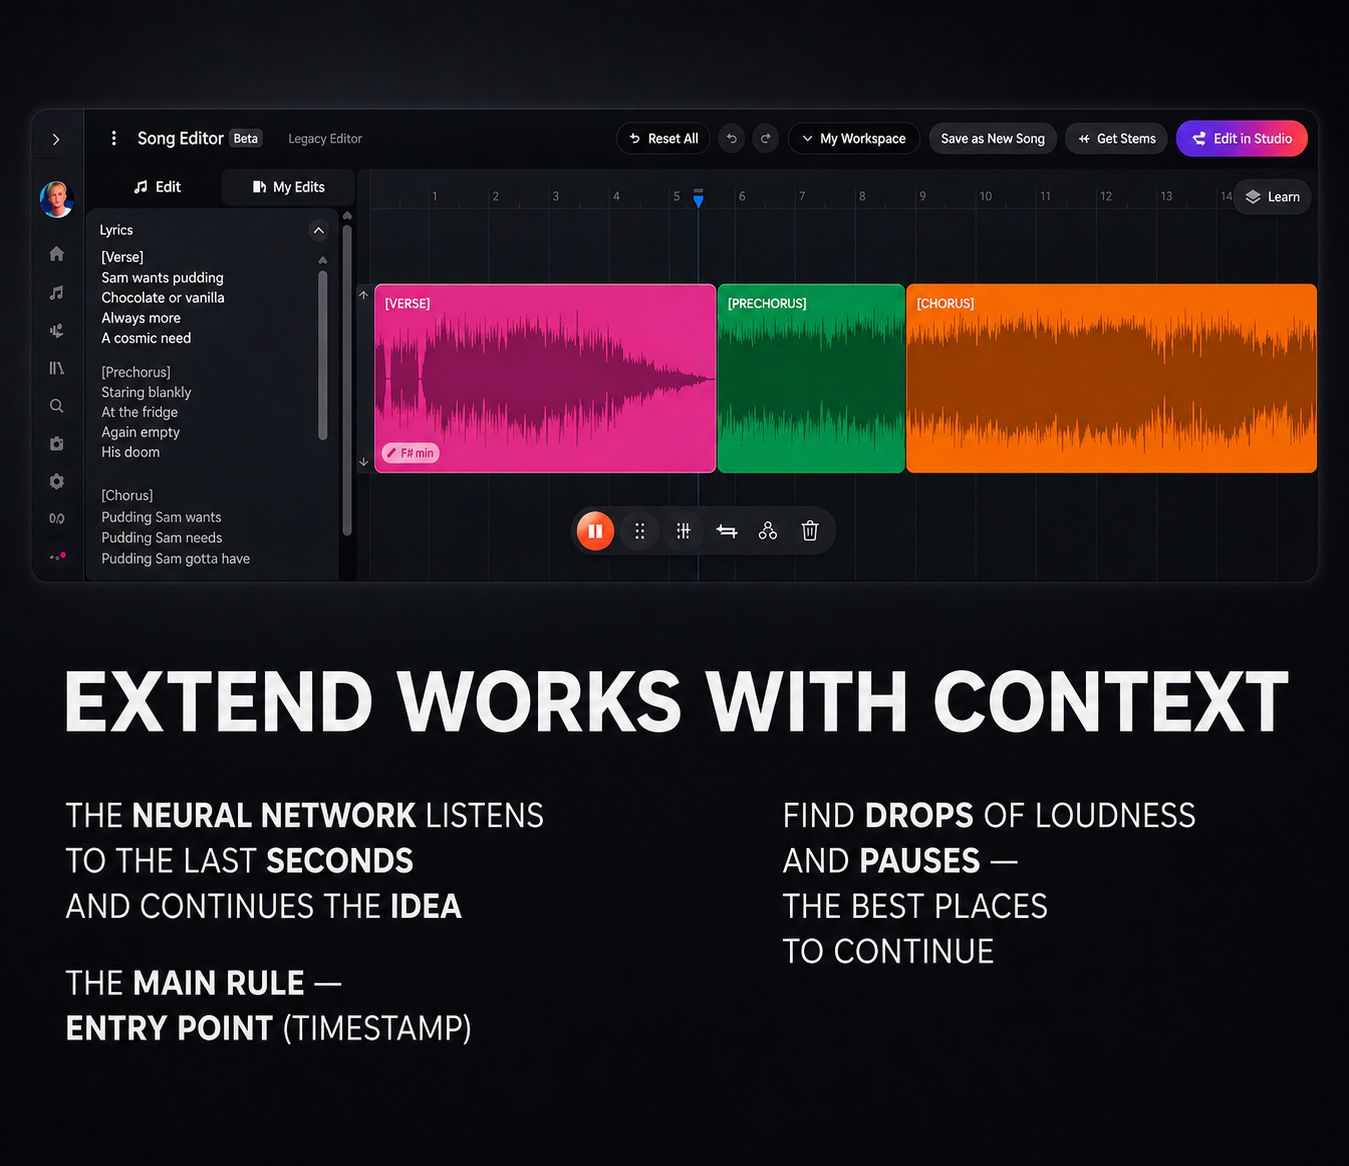Undo the last edit
Viewport: 1349px width, 1166px height.
coord(732,139)
